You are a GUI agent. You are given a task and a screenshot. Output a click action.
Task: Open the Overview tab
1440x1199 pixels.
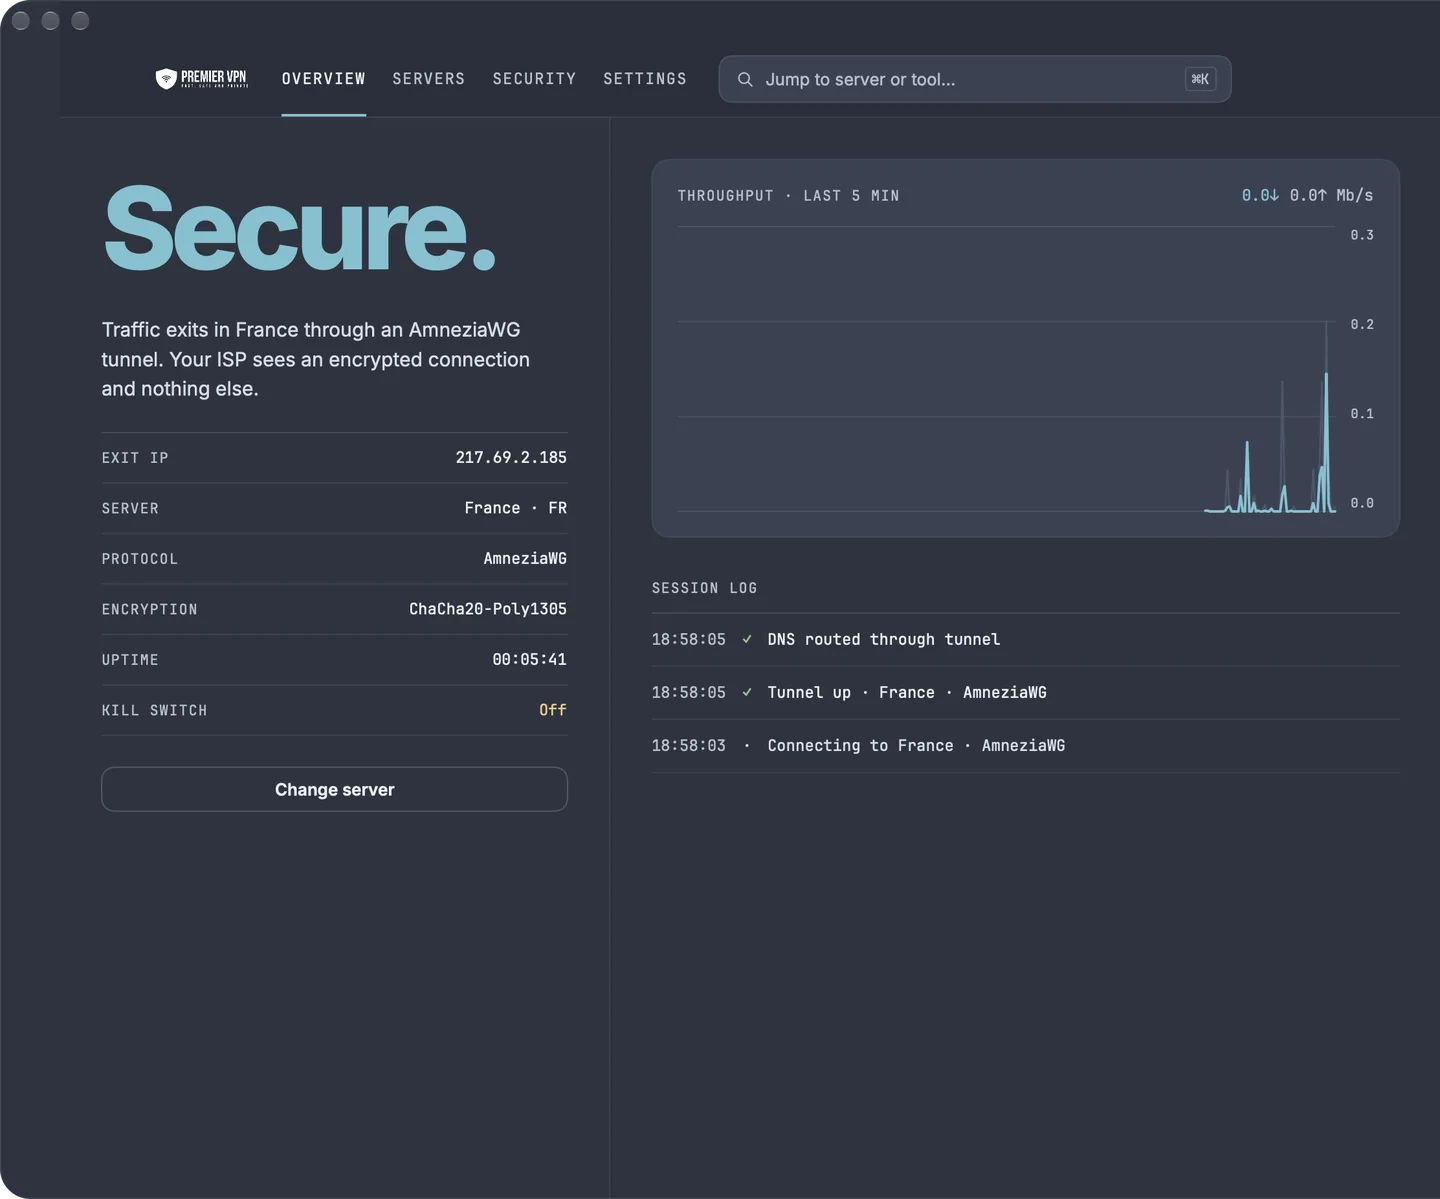pos(323,79)
